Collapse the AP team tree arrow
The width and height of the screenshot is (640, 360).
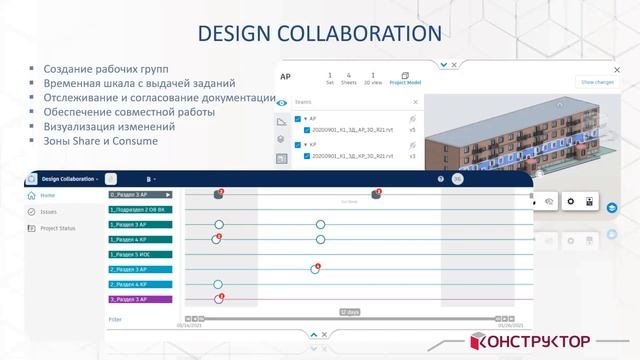click(305, 119)
